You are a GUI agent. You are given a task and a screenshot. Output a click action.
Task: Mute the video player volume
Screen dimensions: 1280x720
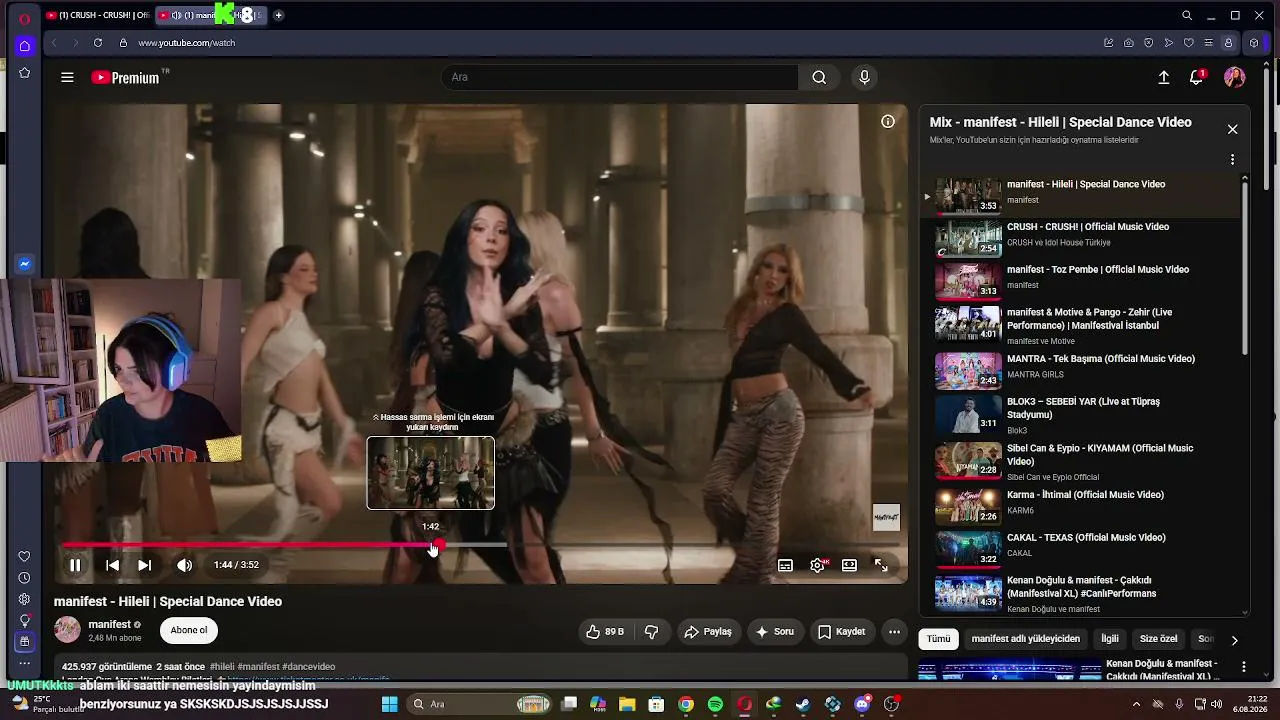pos(184,565)
